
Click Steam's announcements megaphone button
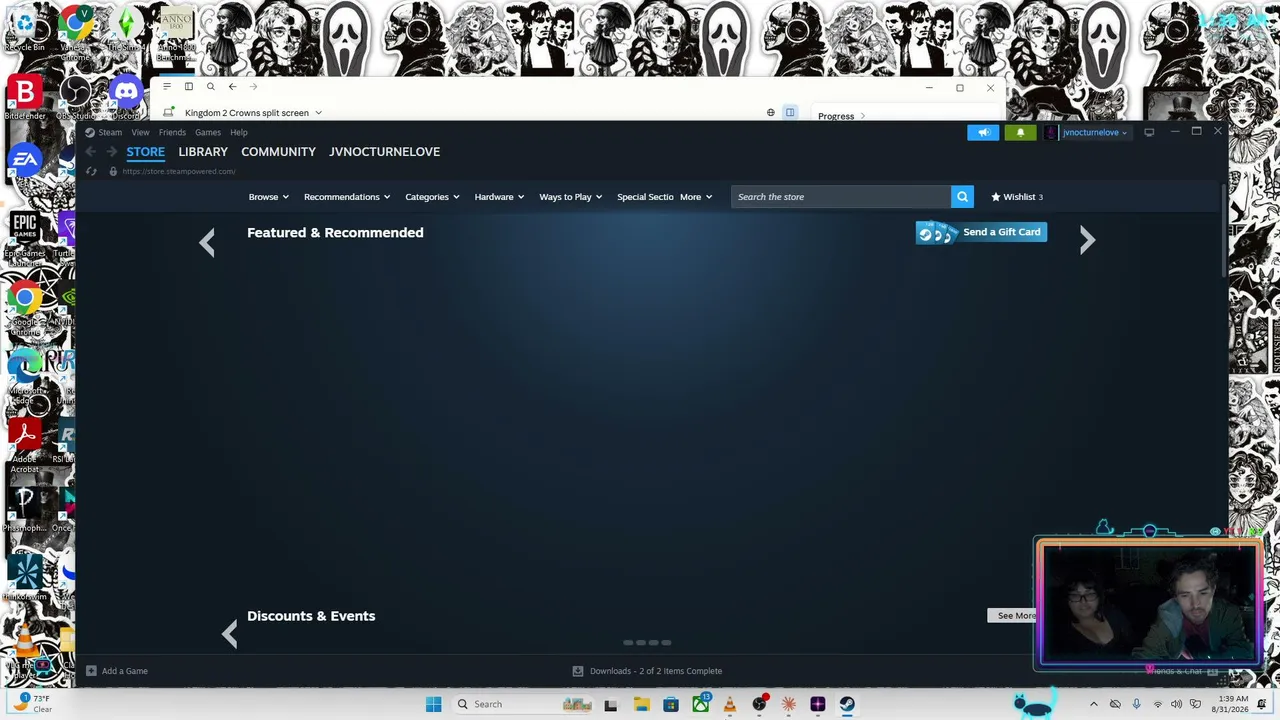[983, 132]
